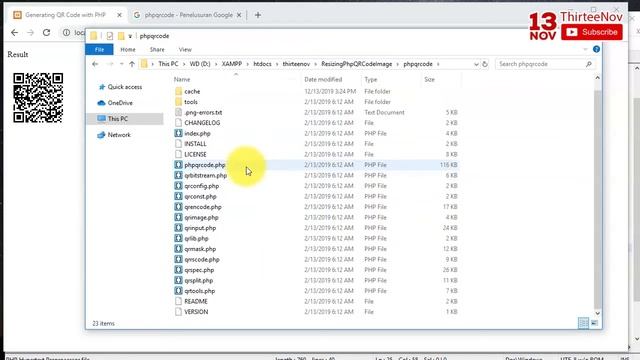
Task: Switch to large icons view layout
Action: [594, 323]
